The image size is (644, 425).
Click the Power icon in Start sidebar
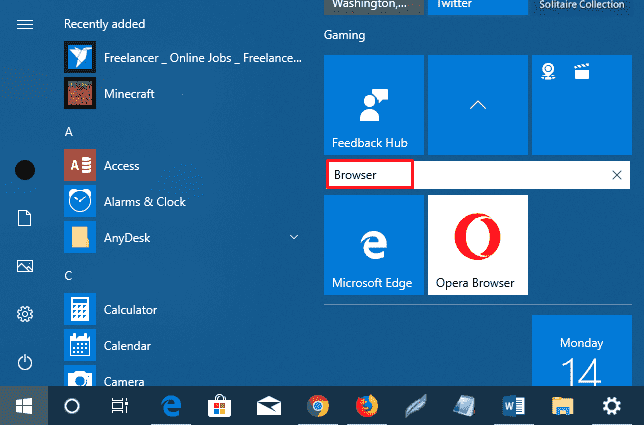25,362
